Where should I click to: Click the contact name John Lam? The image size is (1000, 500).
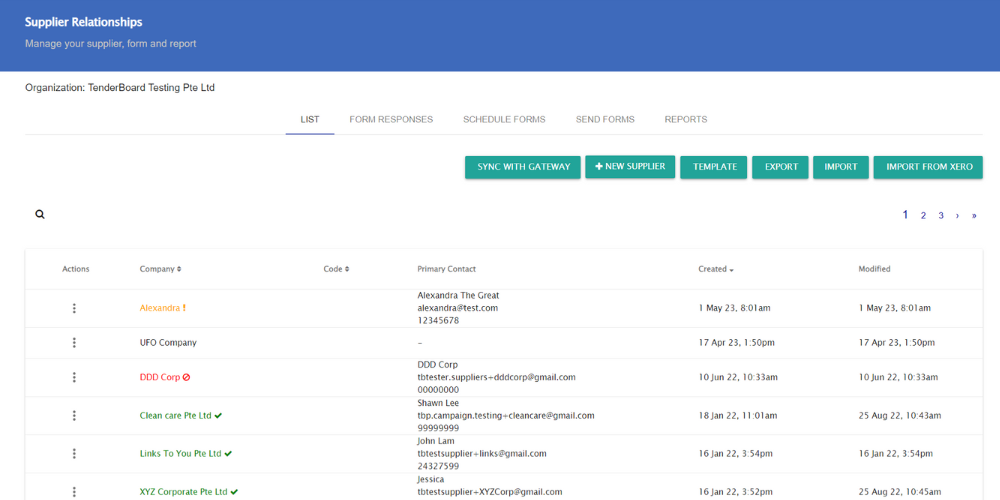435,441
